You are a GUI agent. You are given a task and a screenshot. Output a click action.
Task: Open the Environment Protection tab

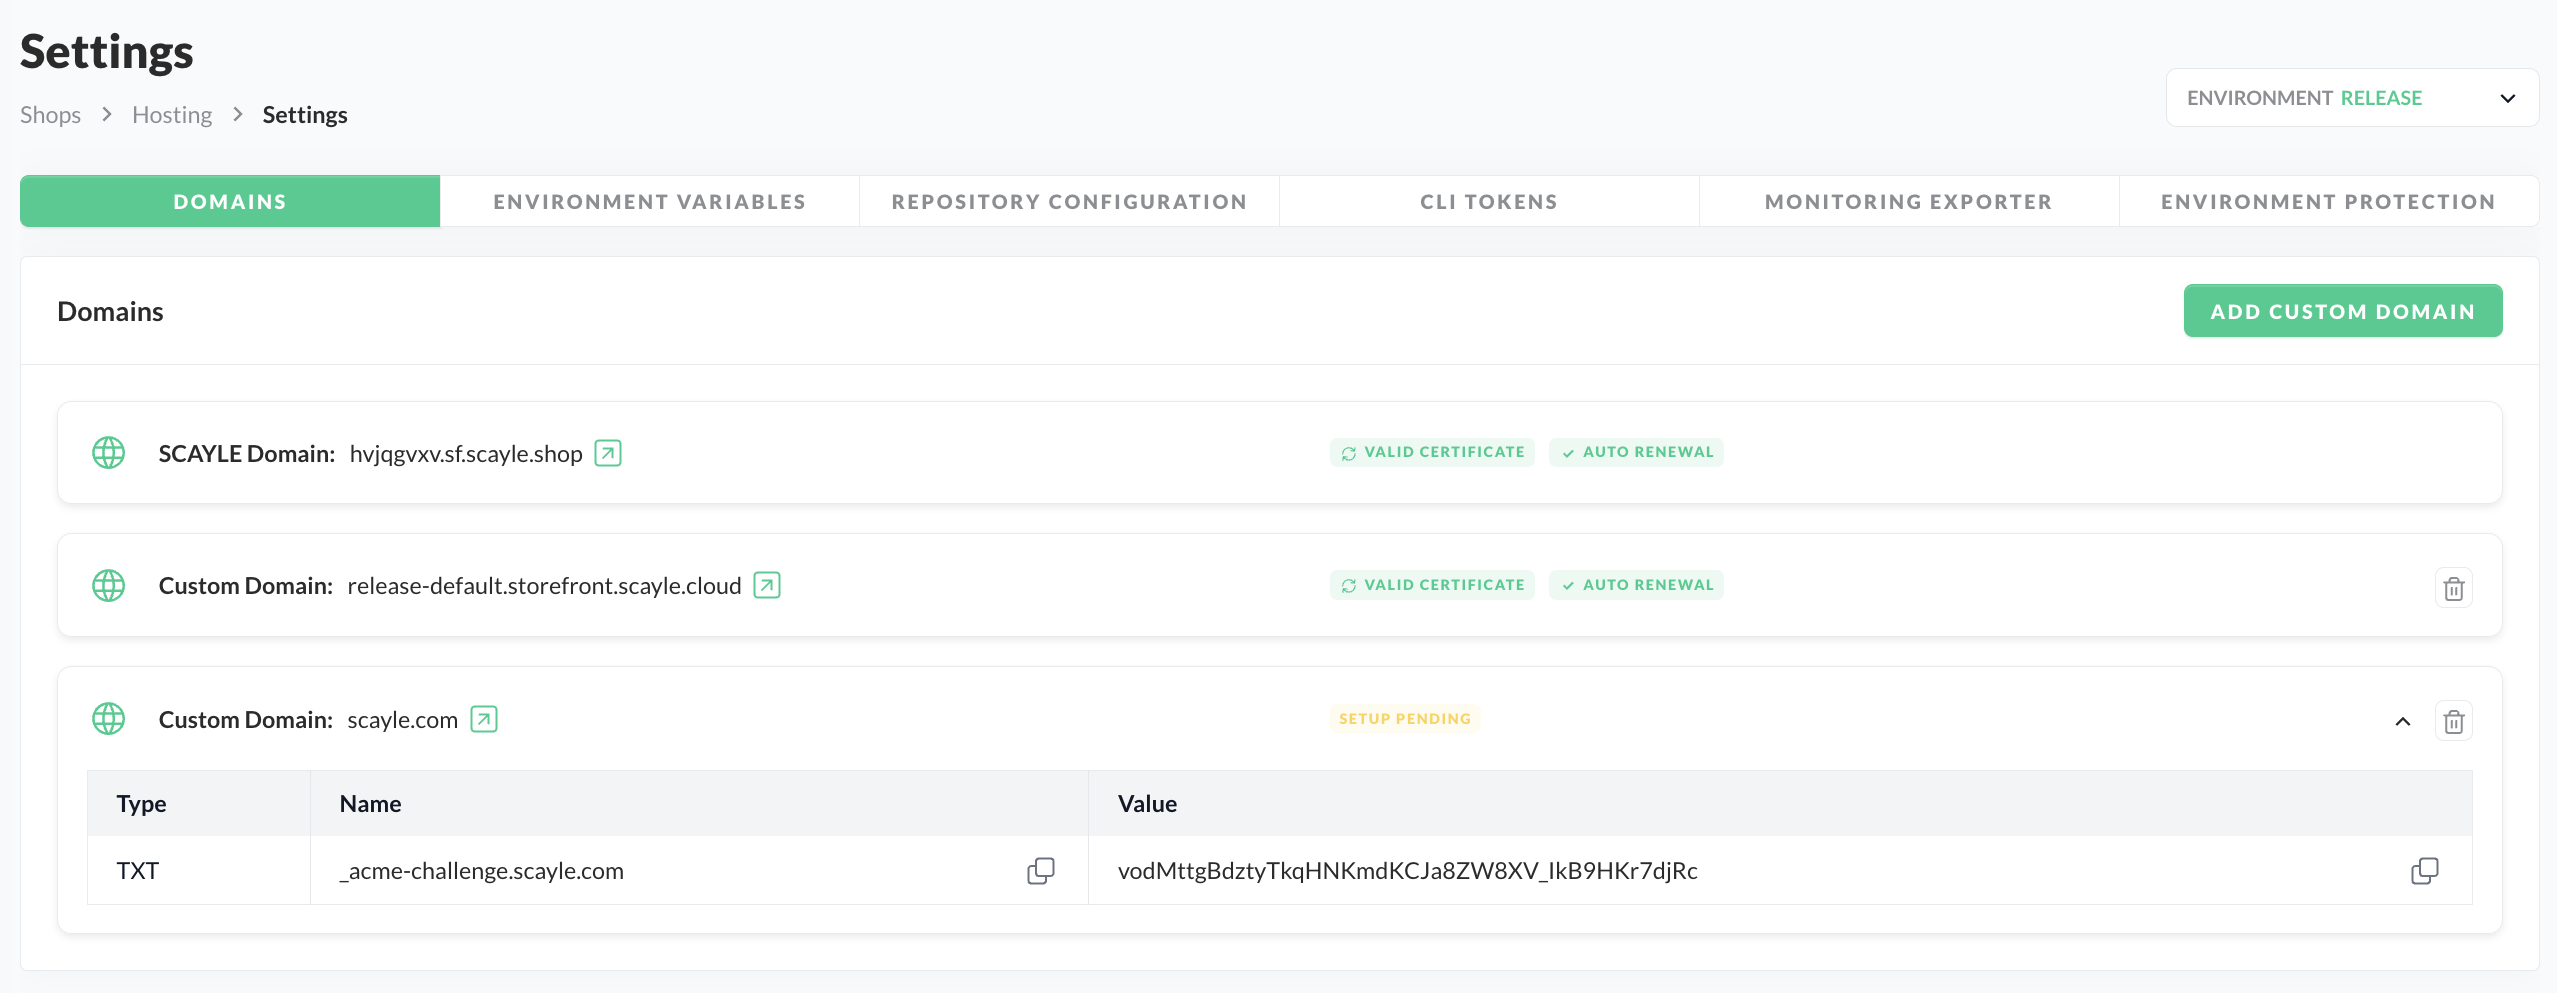coord(2328,202)
